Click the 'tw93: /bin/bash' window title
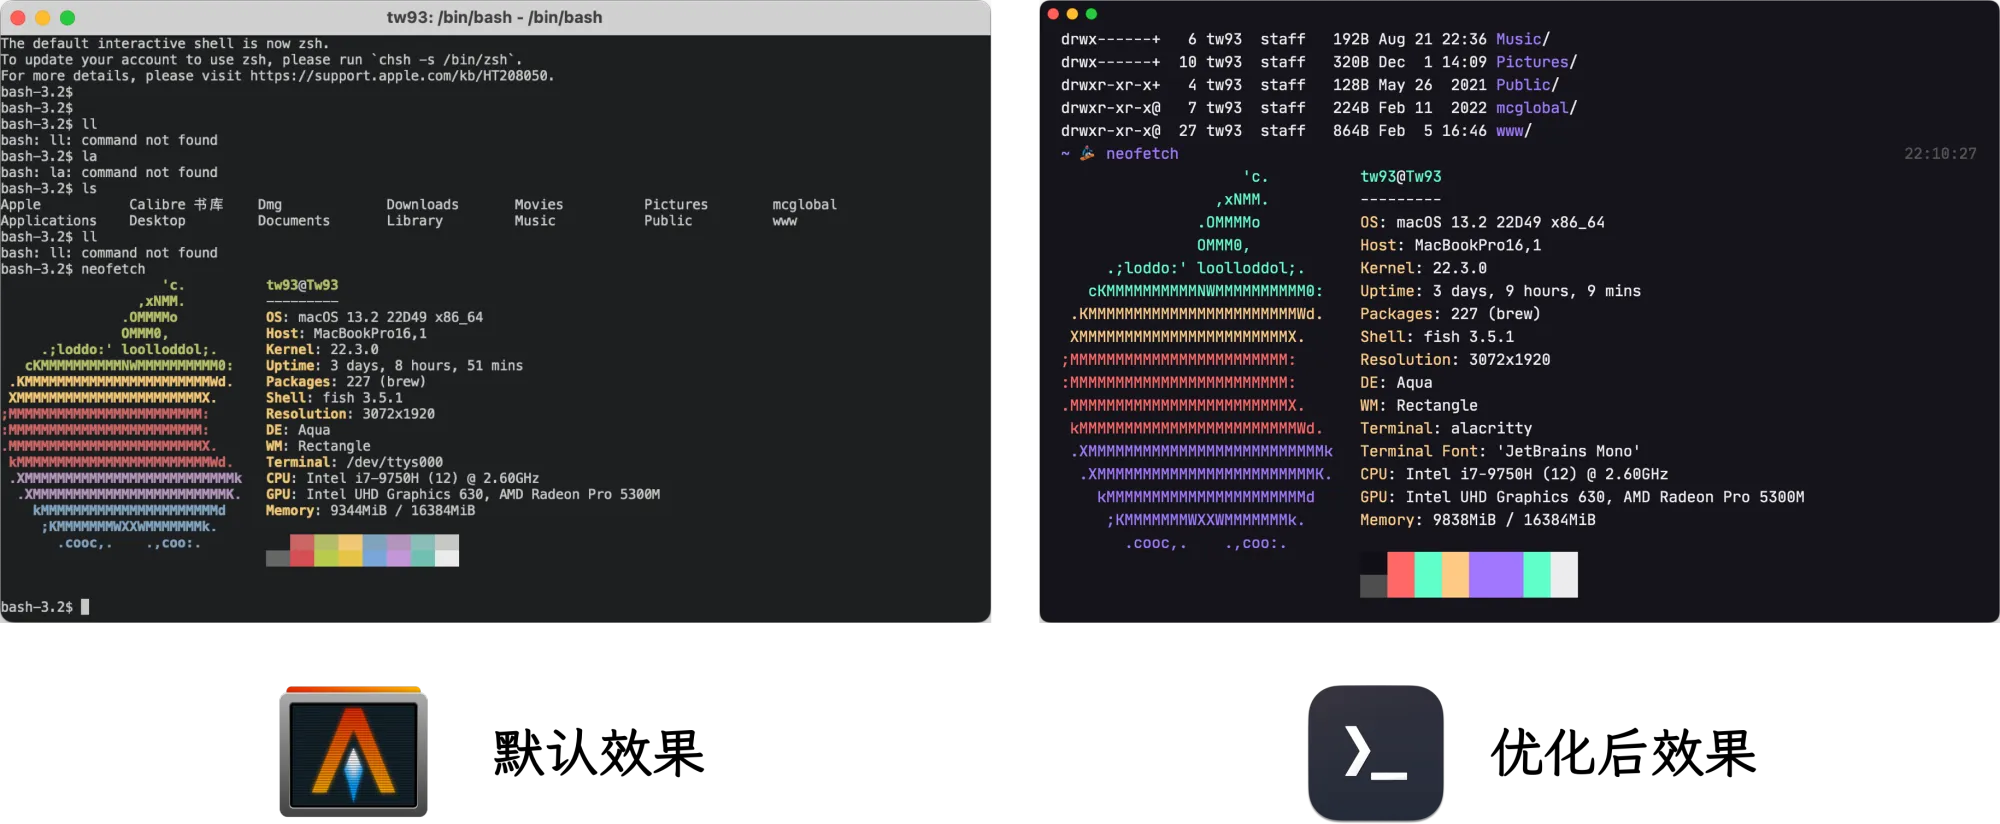 coord(494,18)
